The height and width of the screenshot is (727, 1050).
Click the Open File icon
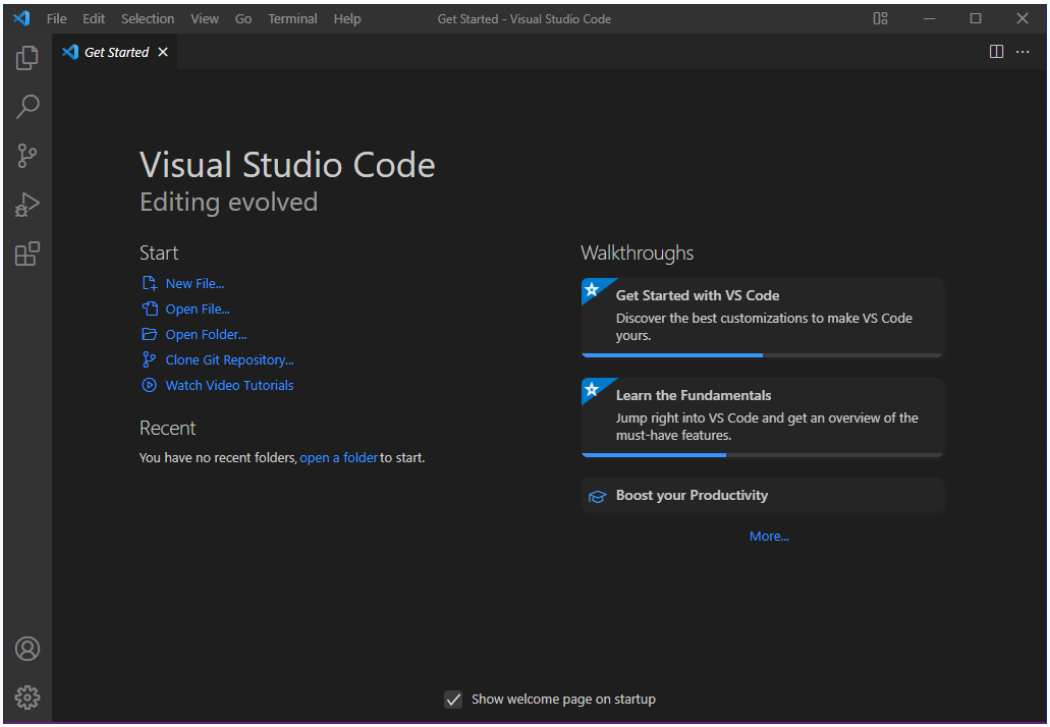click(149, 309)
